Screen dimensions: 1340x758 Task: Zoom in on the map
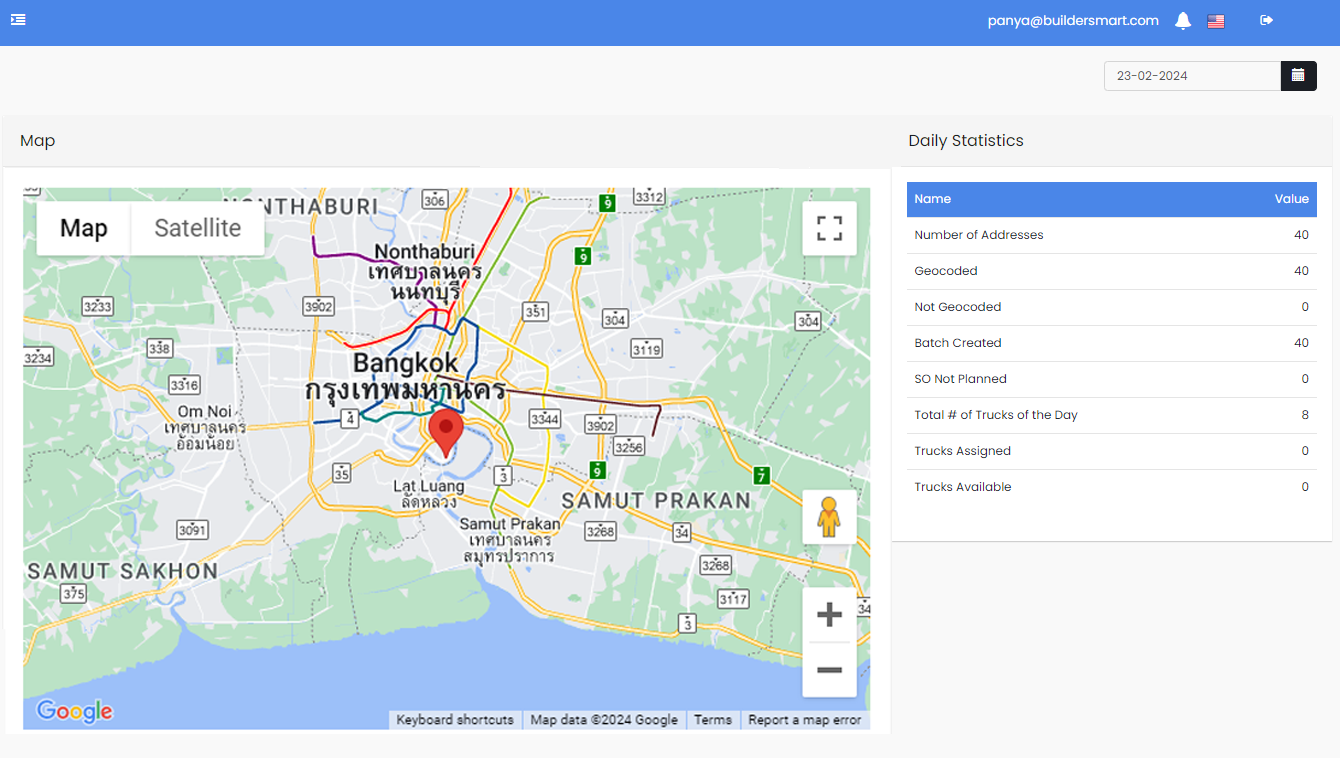coord(829,614)
